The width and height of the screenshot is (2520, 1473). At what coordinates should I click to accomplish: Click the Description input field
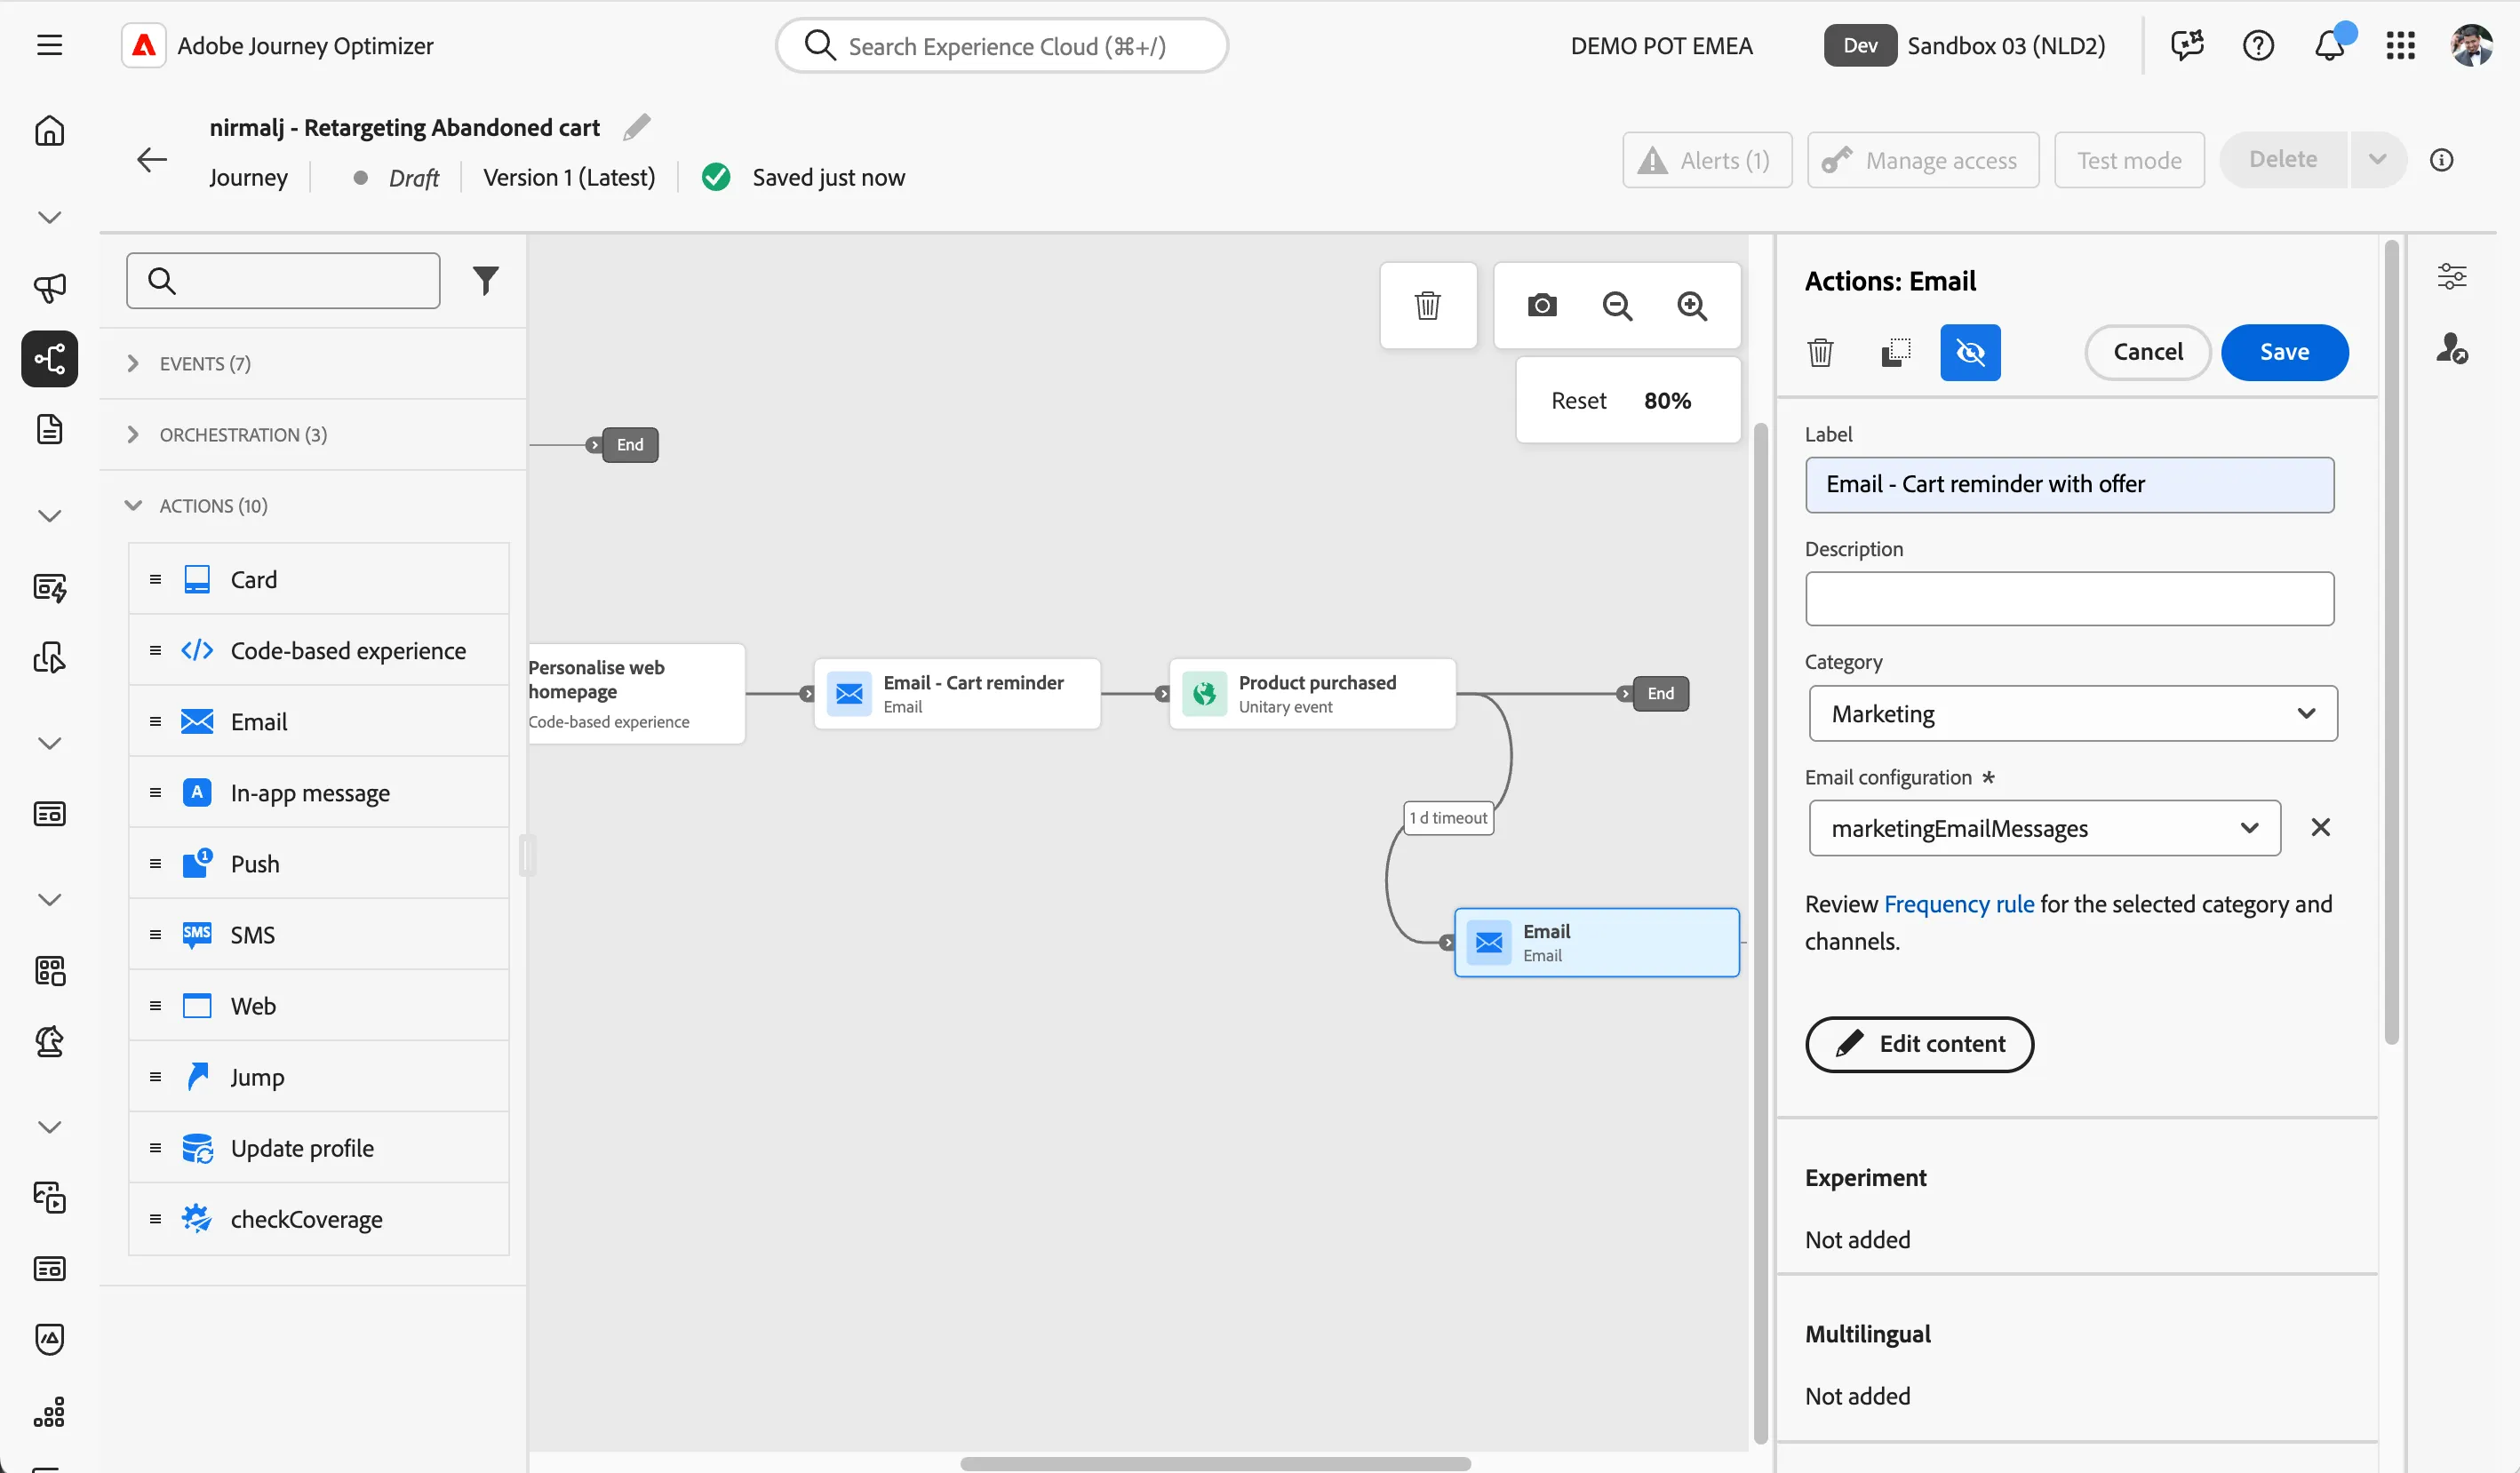2069,599
